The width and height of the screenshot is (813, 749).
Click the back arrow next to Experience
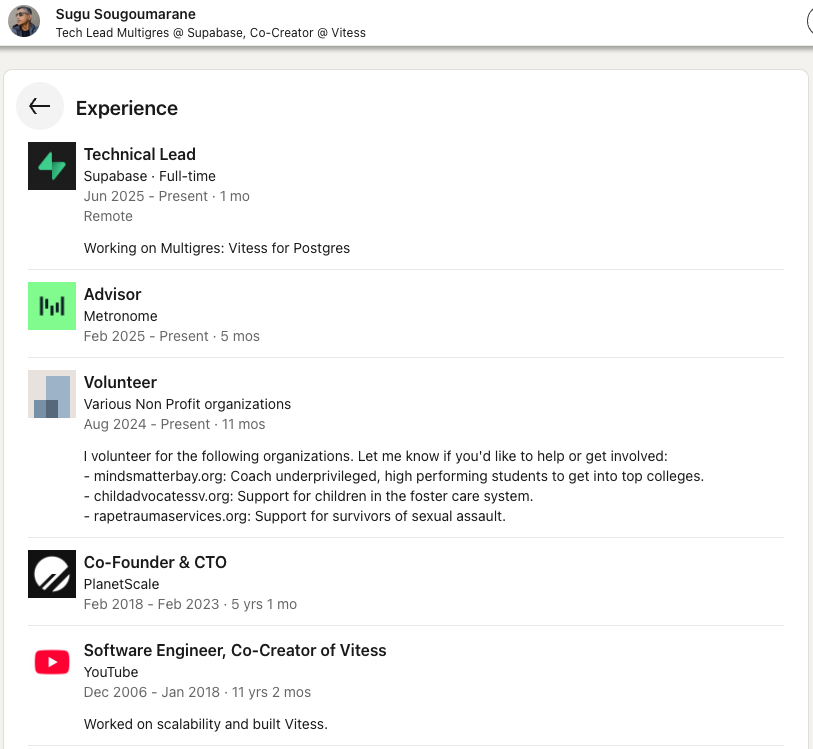39,106
